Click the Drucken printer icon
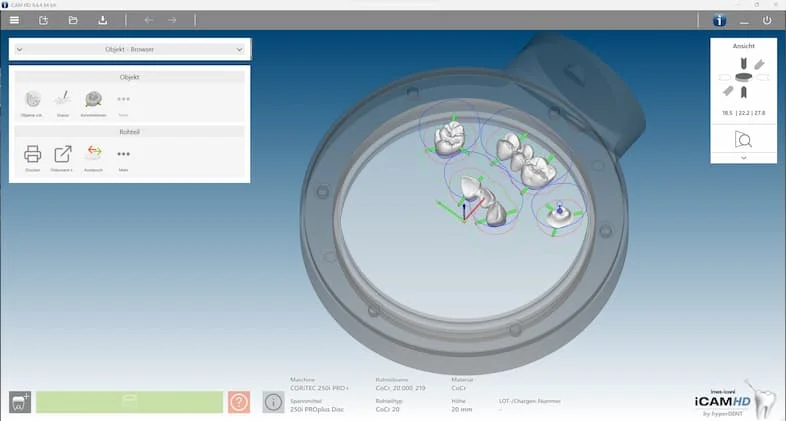Screen dimensions: 786x421 coord(32,153)
